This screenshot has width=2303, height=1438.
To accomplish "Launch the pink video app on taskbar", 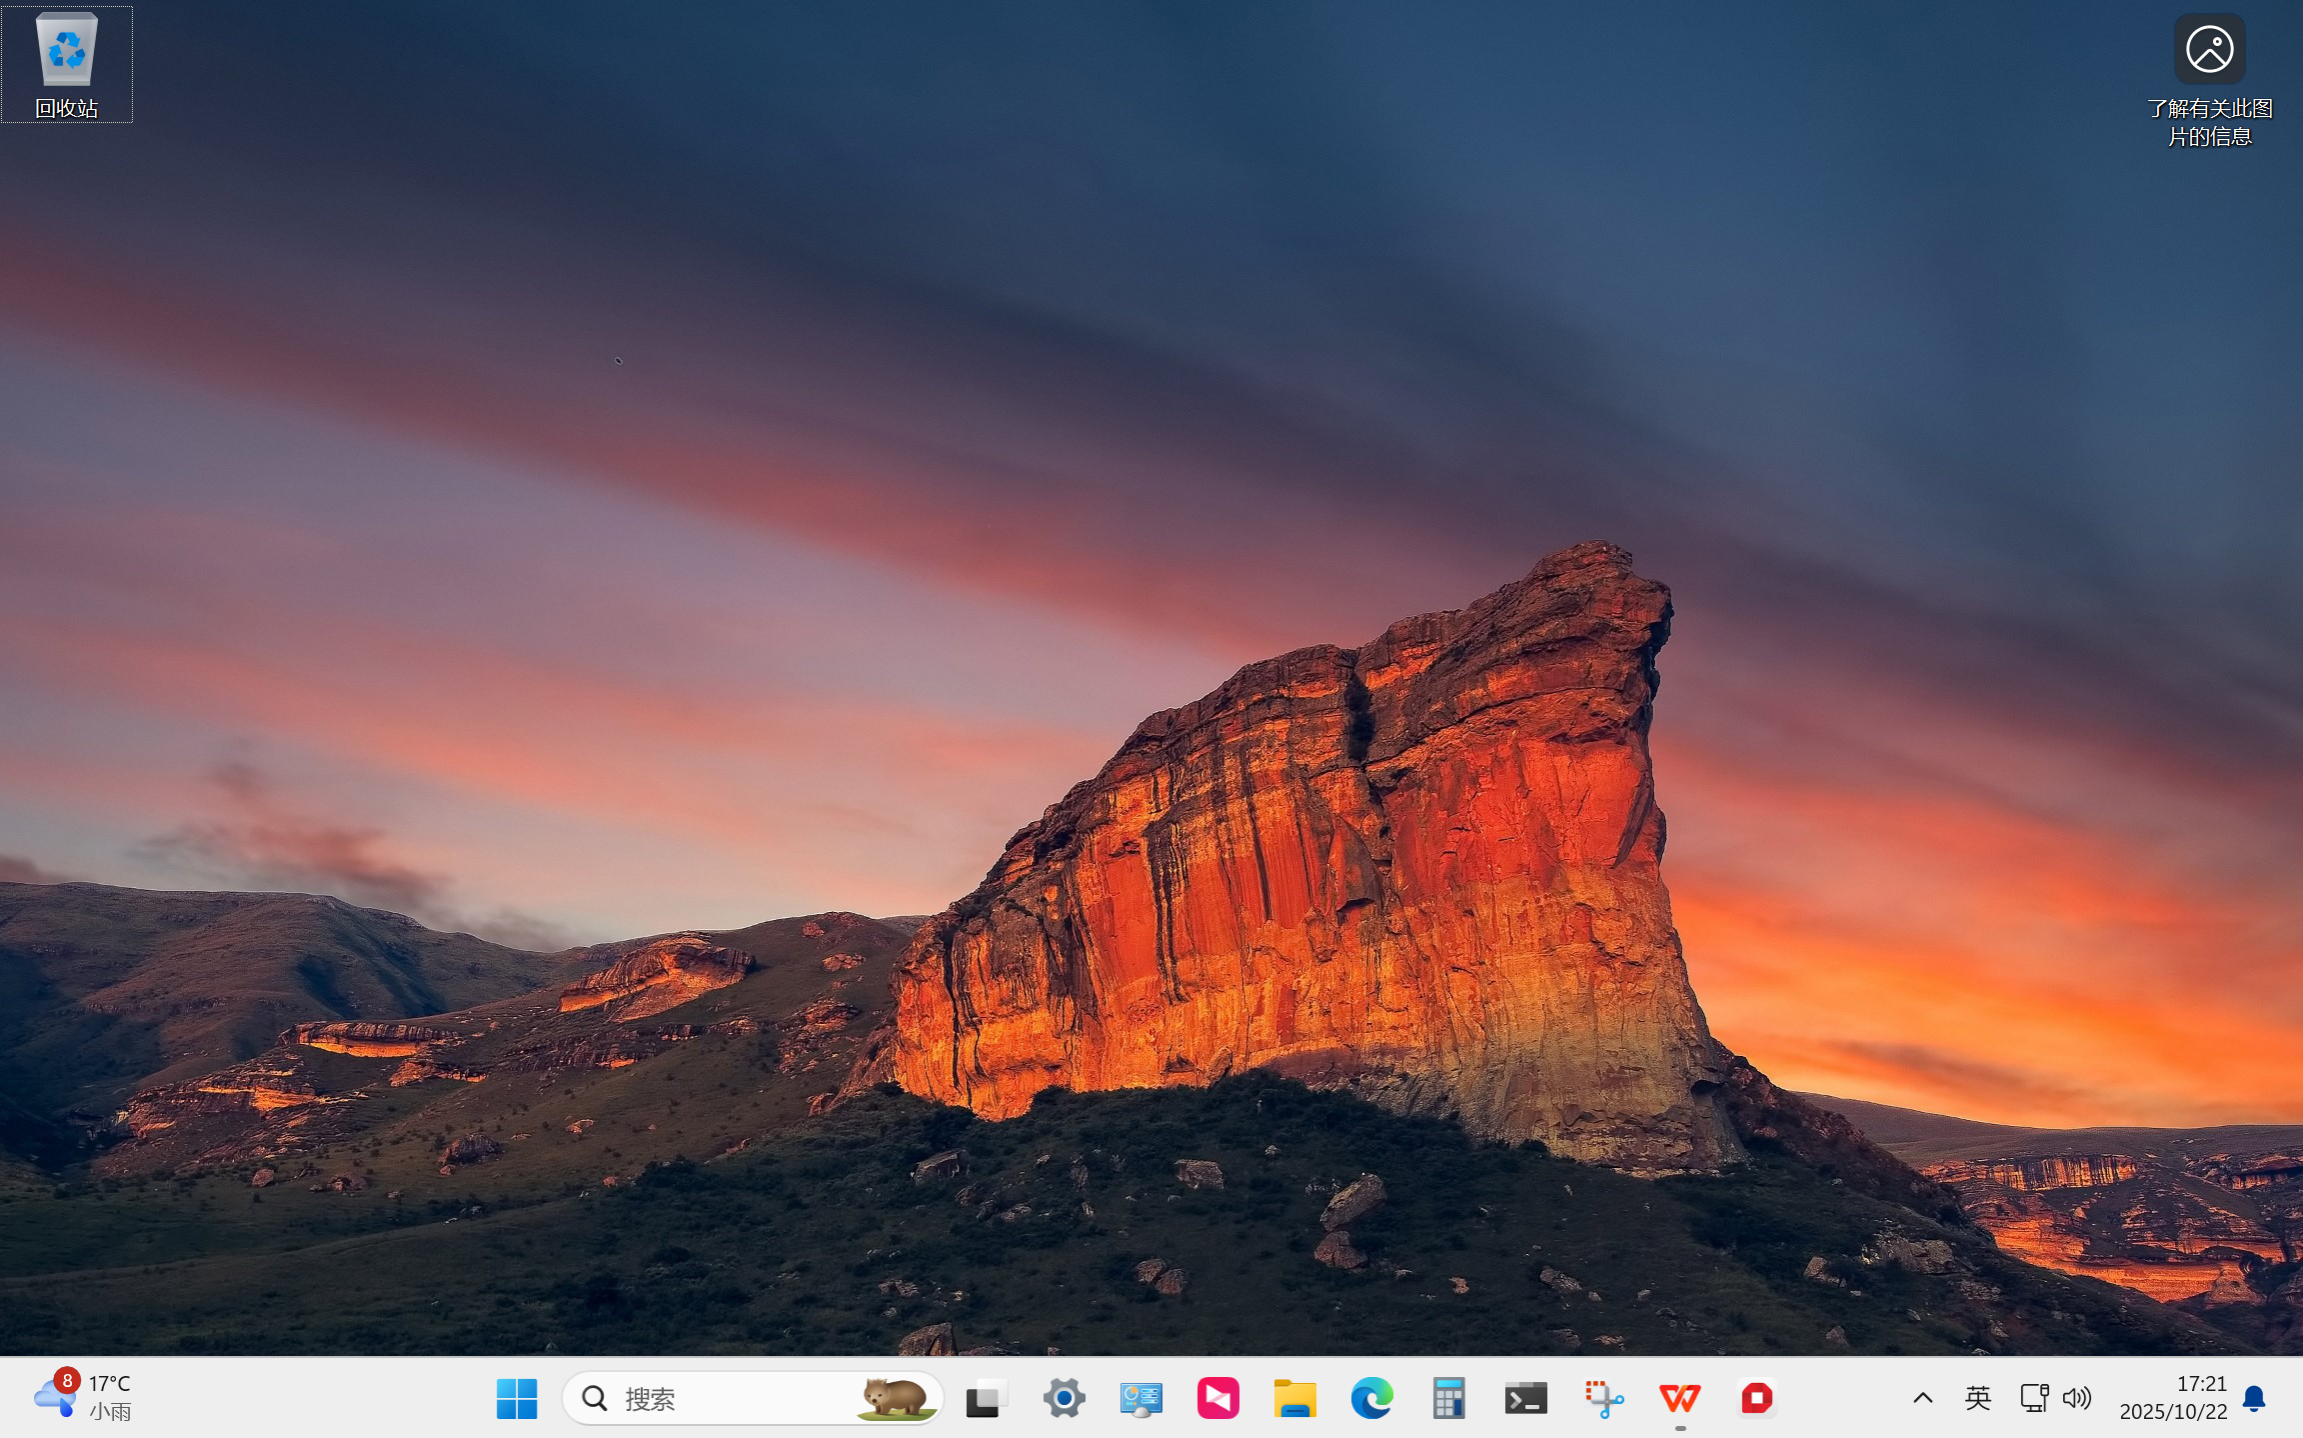I will [1218, 1398].
